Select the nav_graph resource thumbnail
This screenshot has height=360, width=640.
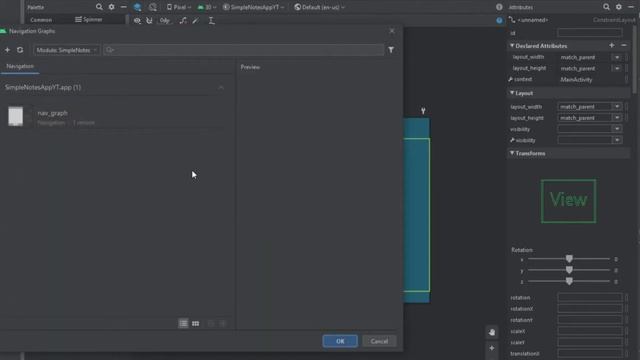pos(16,116)
